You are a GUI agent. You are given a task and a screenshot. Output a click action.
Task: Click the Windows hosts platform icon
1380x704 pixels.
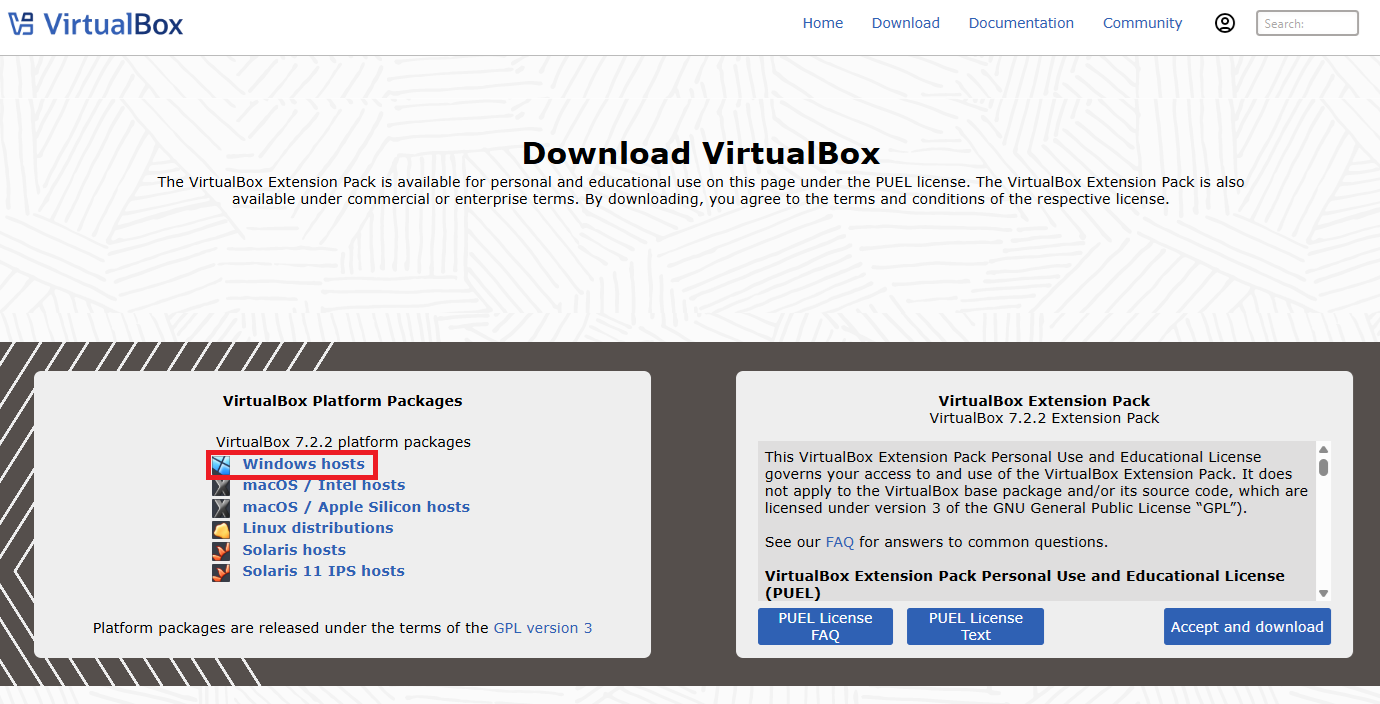[221, 465]
